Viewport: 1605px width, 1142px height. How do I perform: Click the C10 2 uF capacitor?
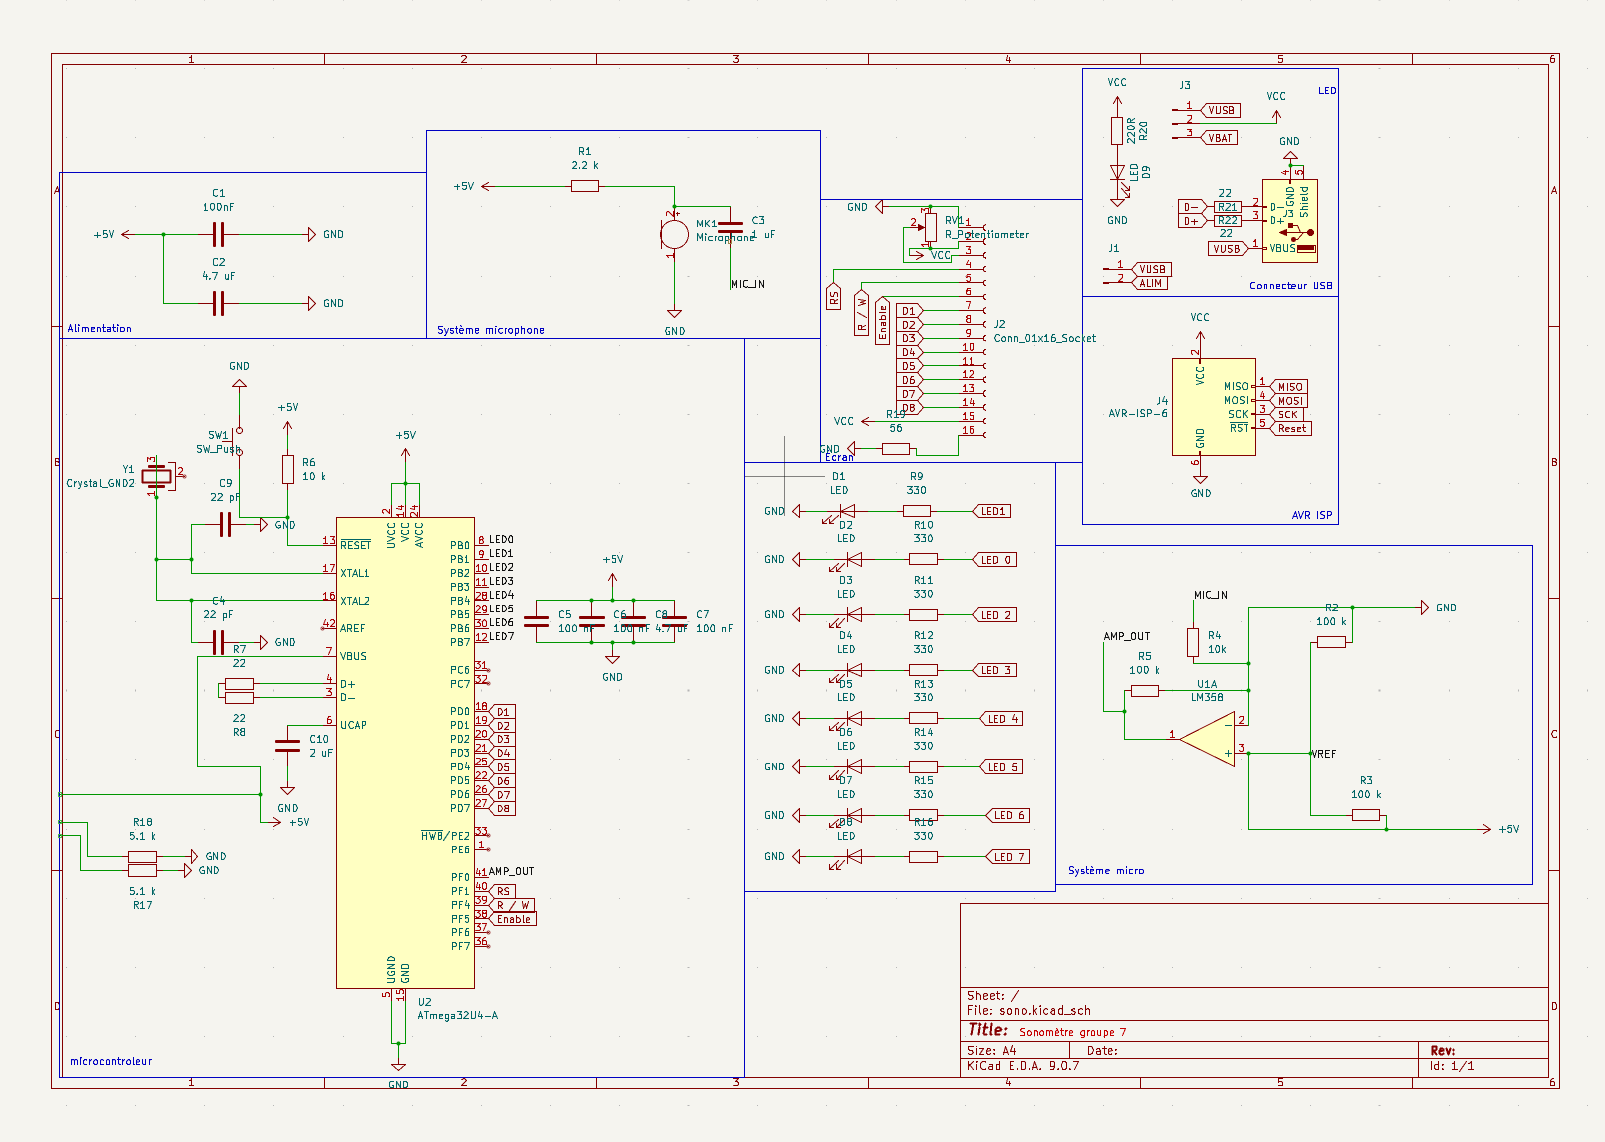(287, 745)
